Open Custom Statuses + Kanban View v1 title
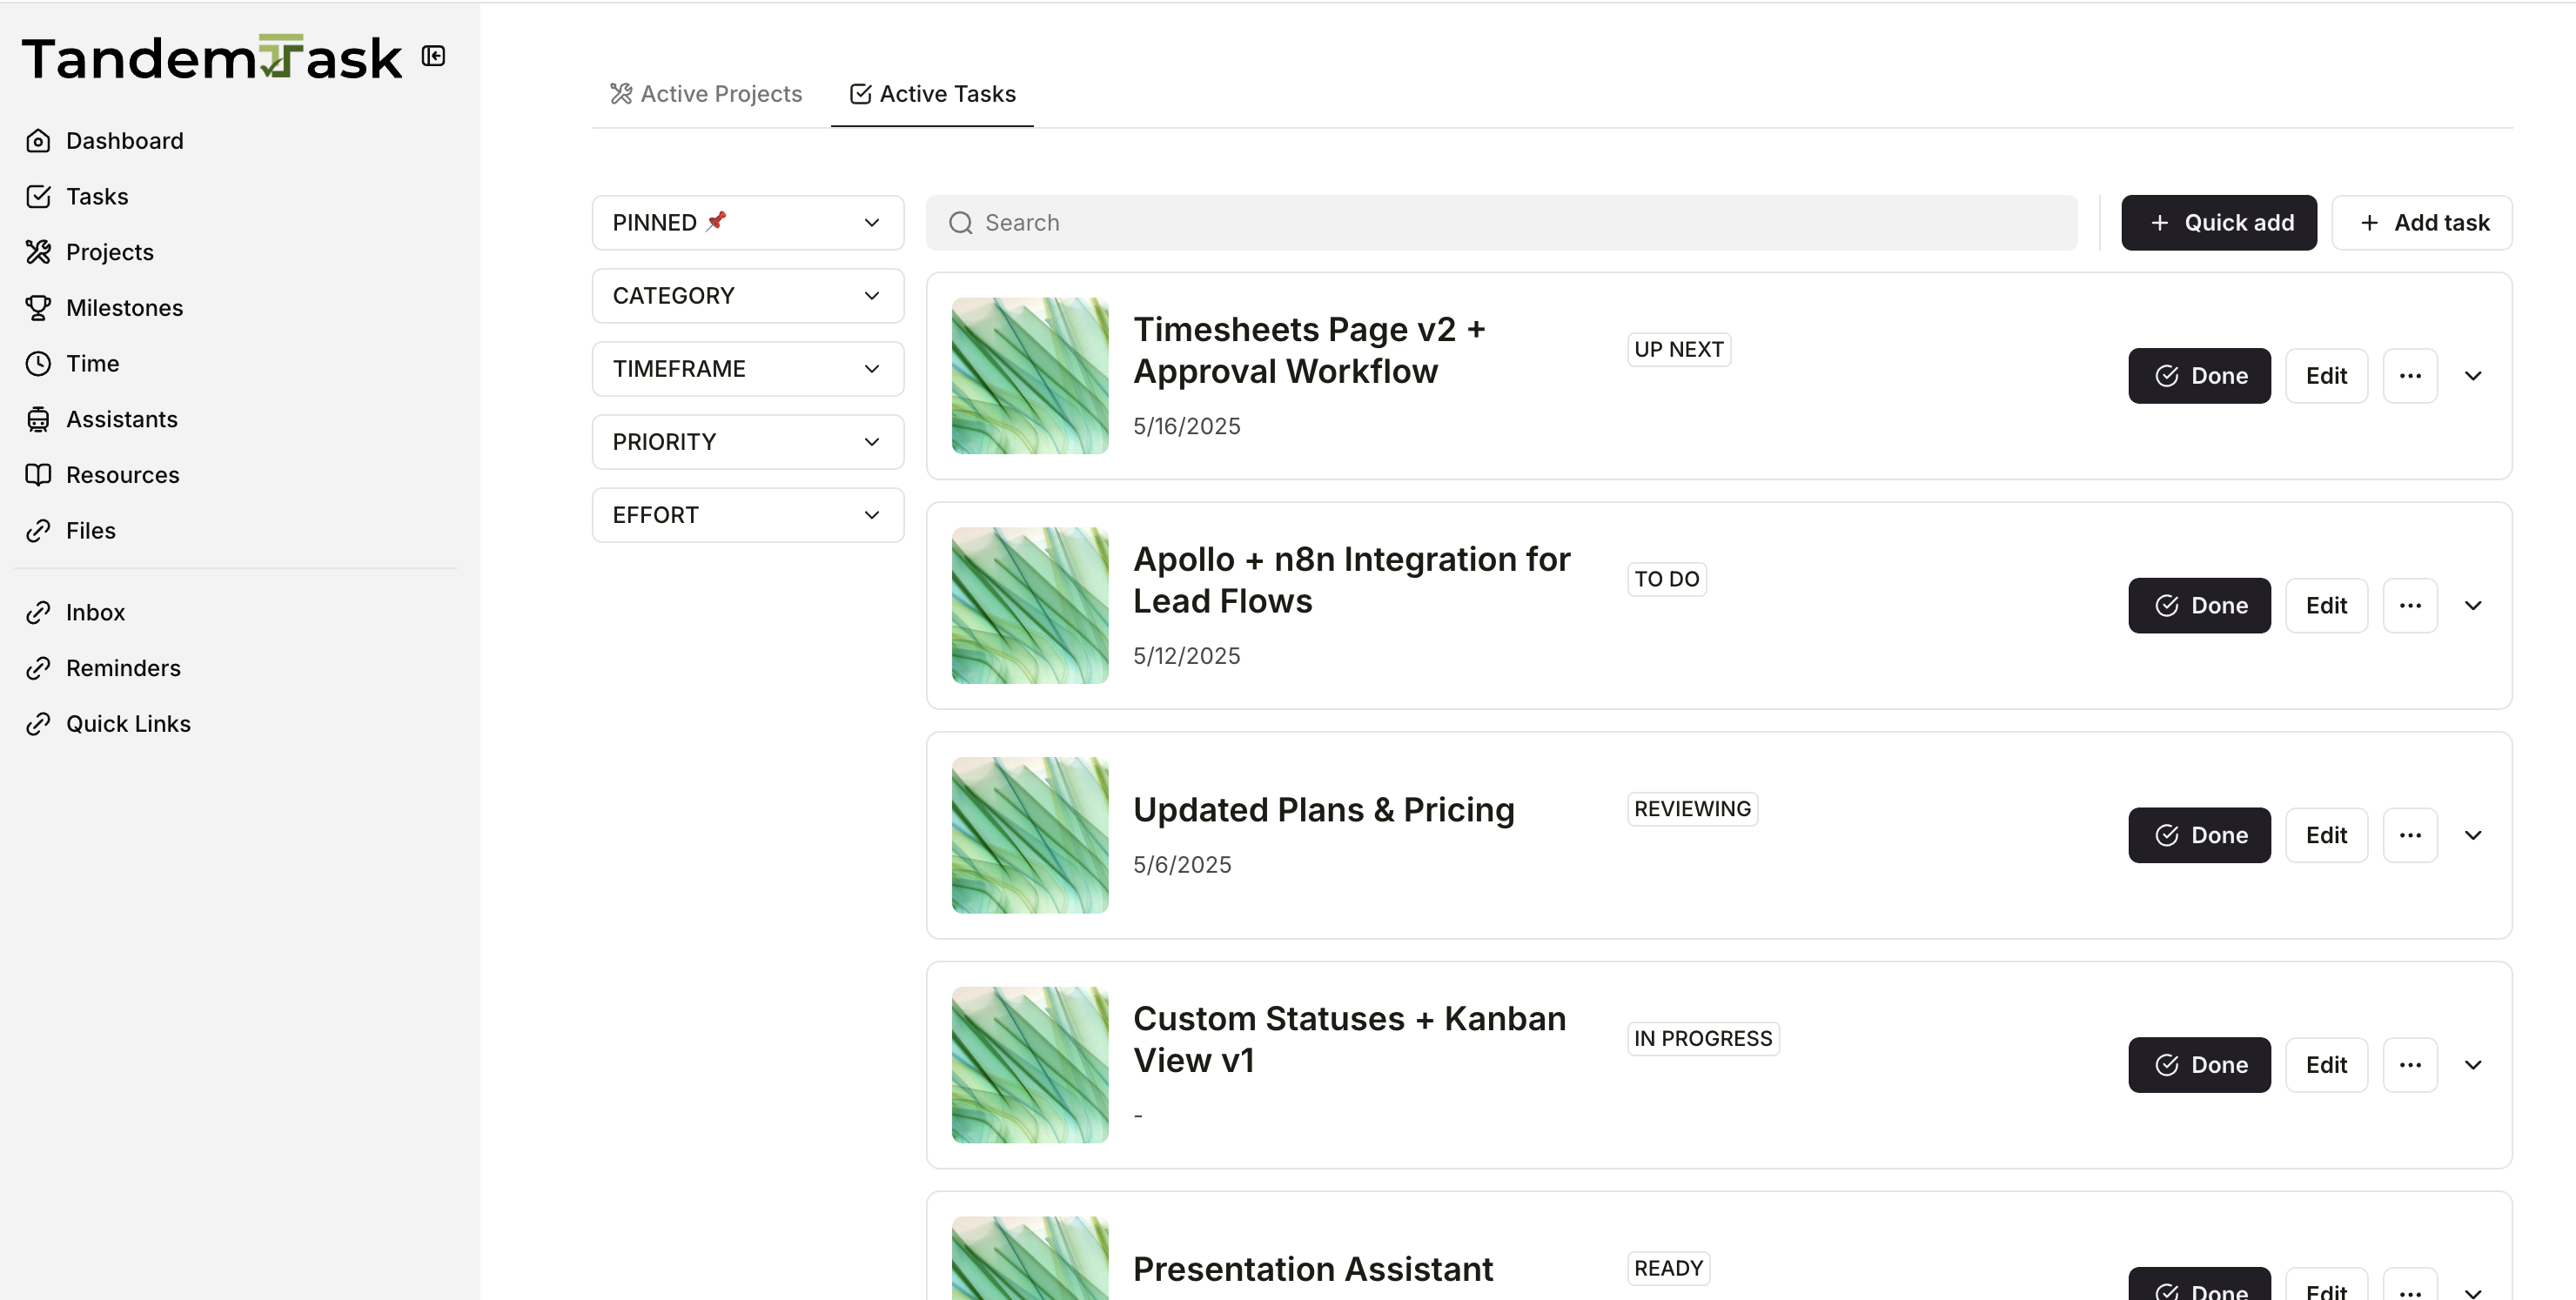This screenshot has width=2576, height=1300. click(x=1349, y=1039)
